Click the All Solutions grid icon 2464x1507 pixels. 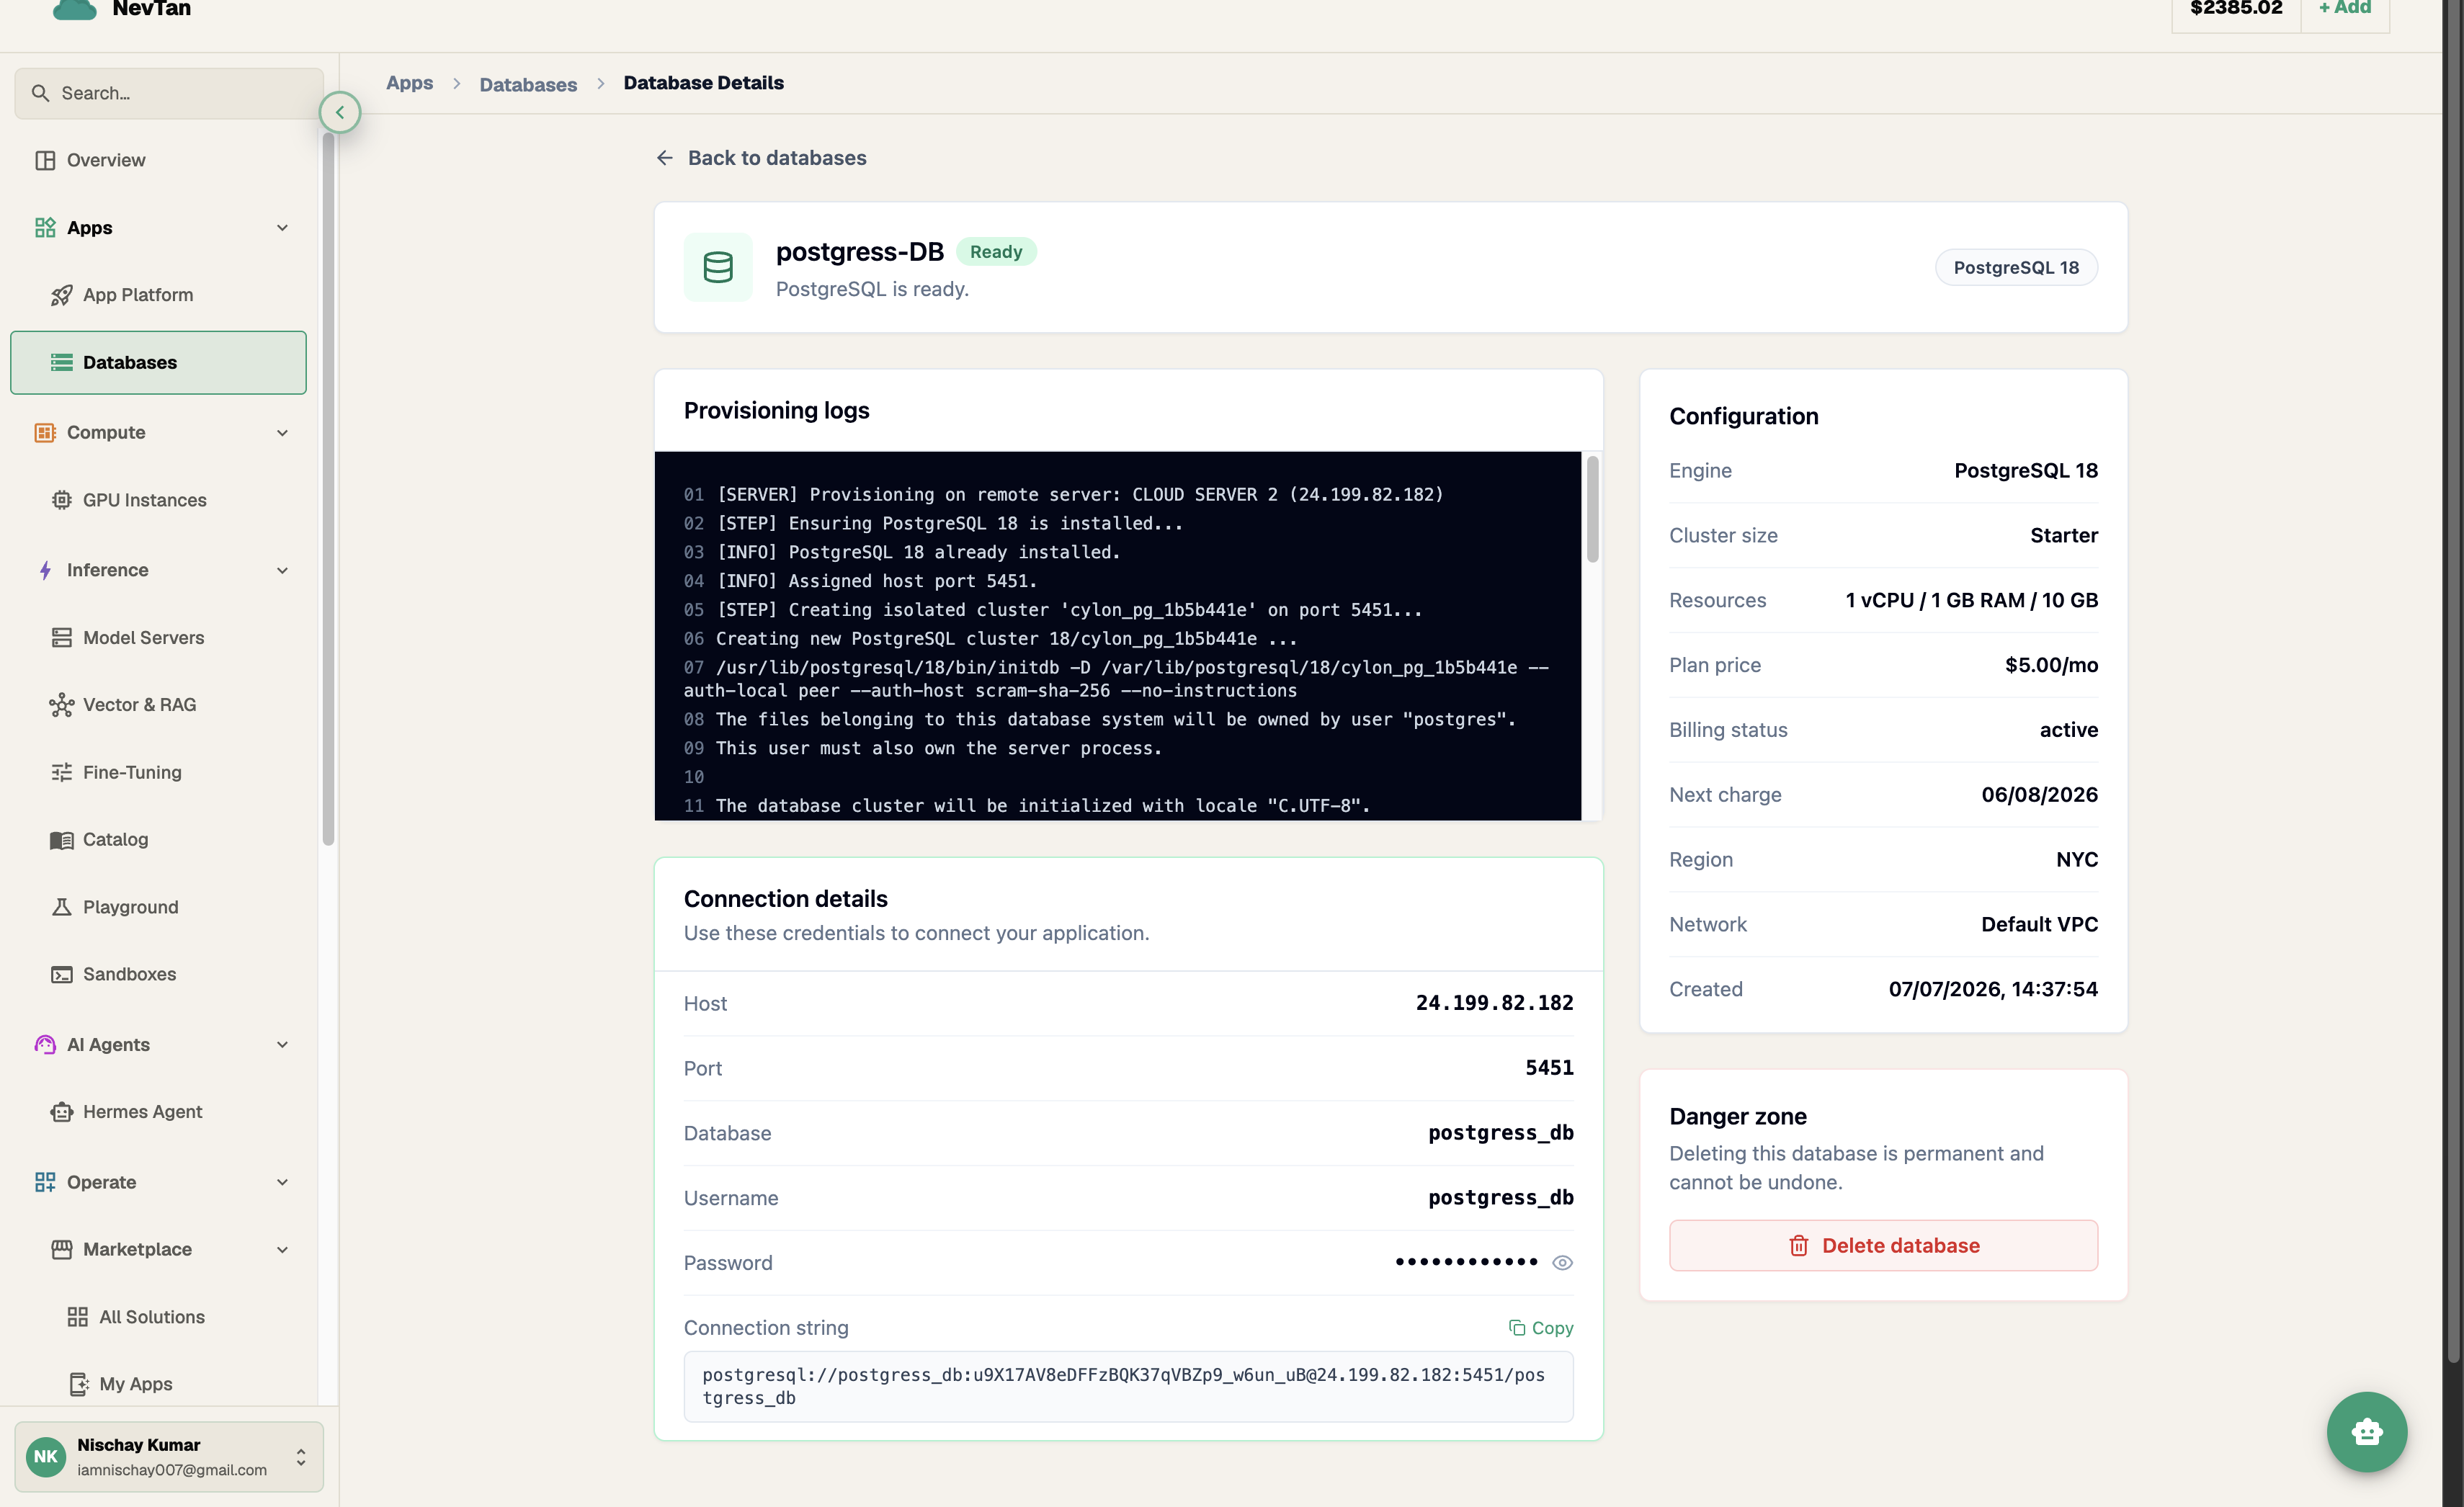pyautogui.click(x=77, y=1317)
